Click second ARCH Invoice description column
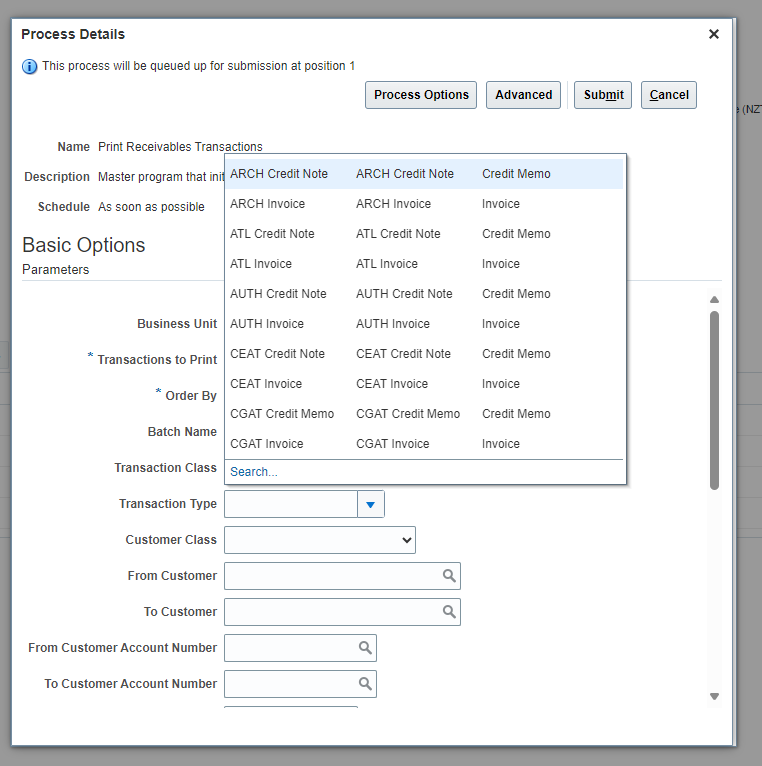Image resolution: width=762 pixels, height=766 pixels. coord(393,204)
